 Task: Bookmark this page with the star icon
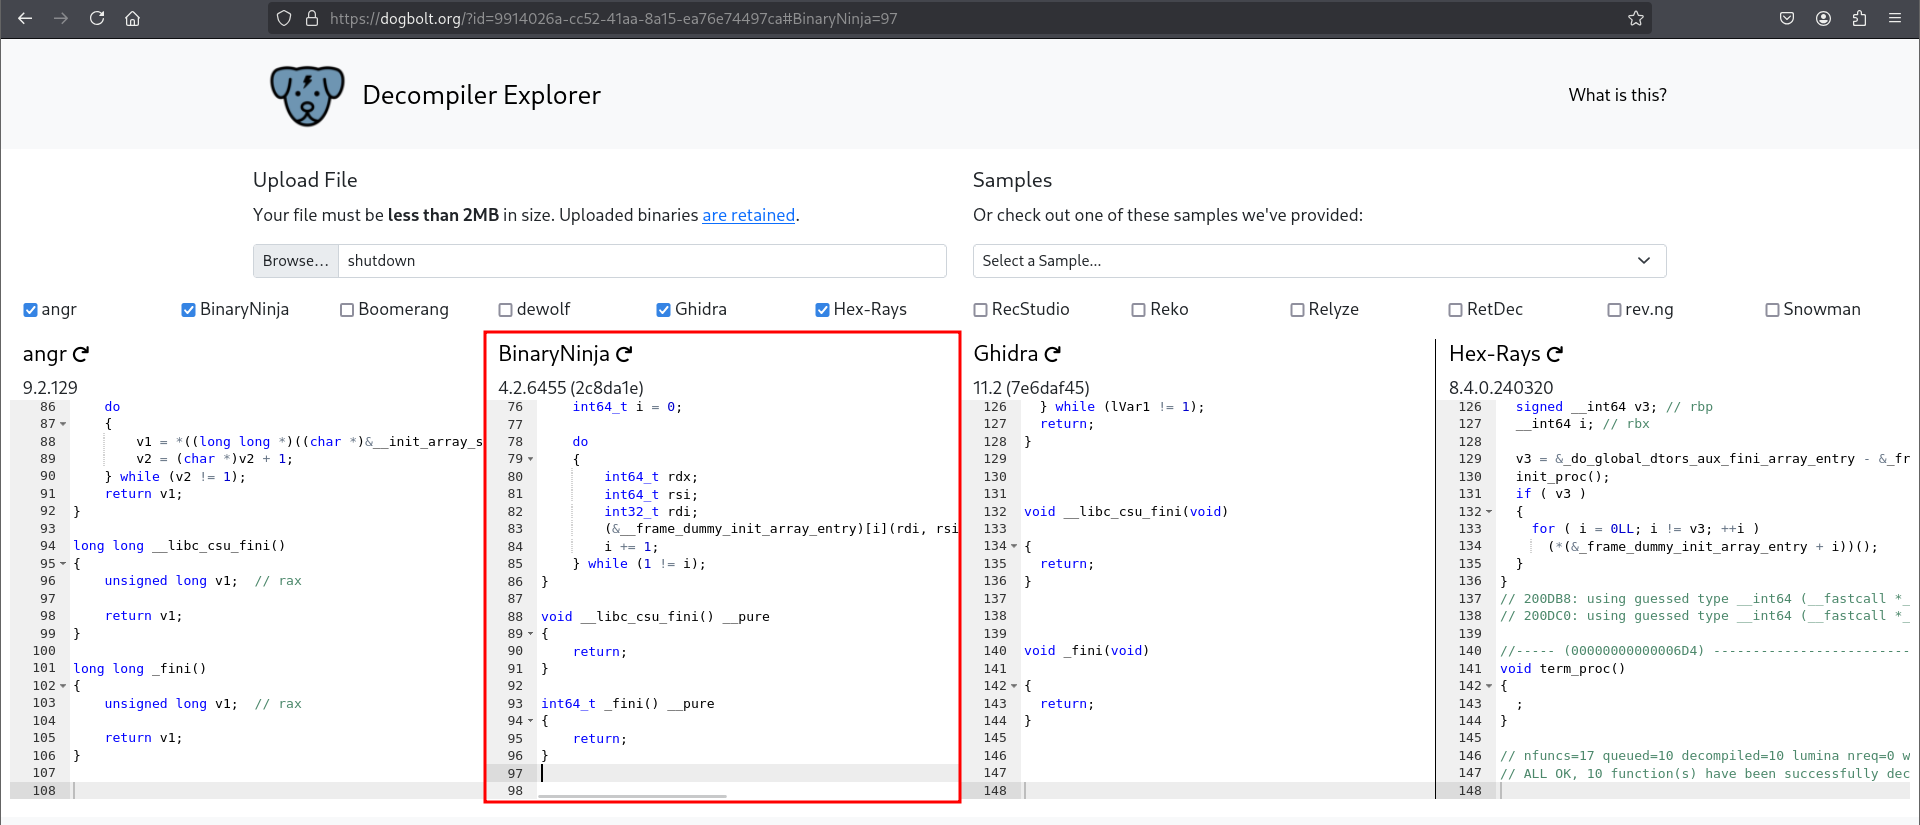click(x=1636, y=18)
